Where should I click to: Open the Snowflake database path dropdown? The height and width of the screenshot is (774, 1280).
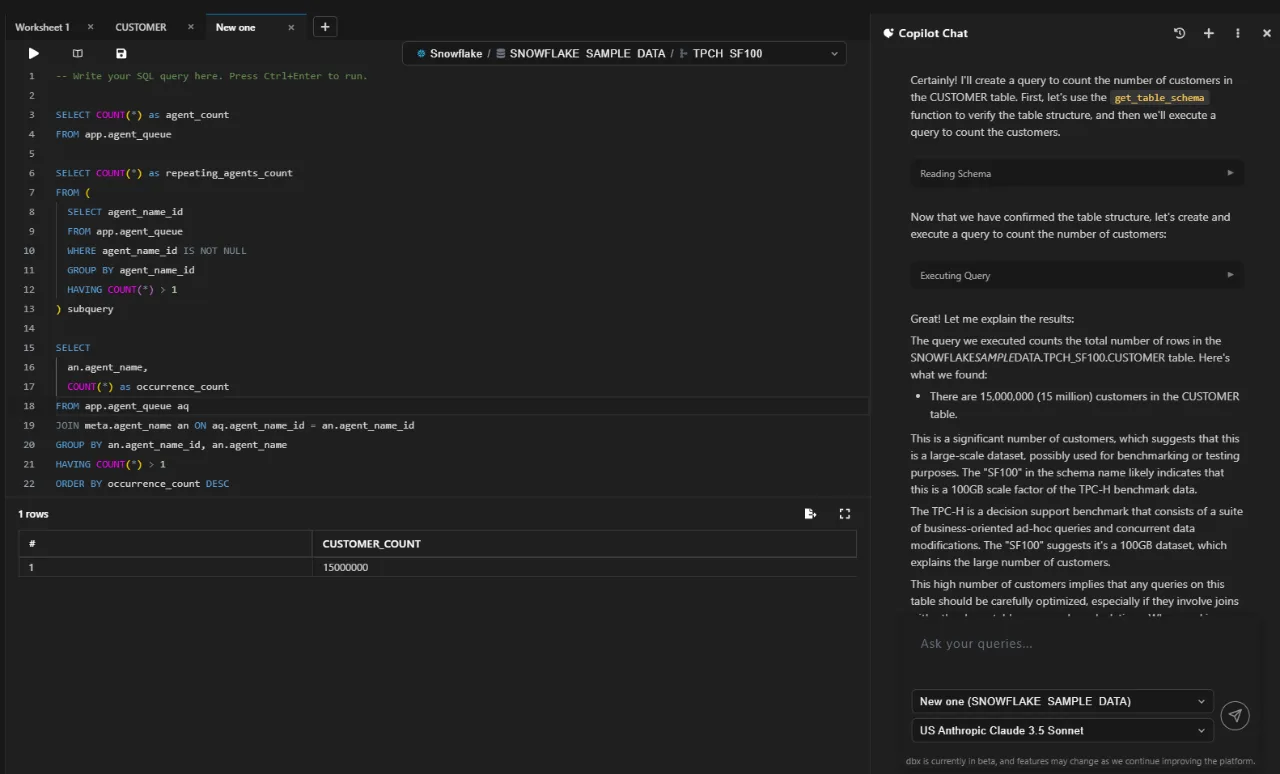tap(624, 53)
